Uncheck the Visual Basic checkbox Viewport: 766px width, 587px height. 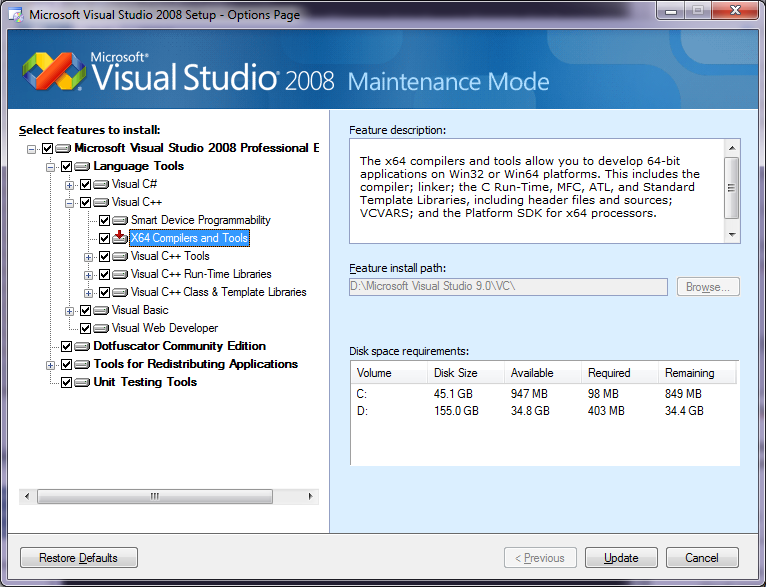pyautogui.click(x=85, y=311)
